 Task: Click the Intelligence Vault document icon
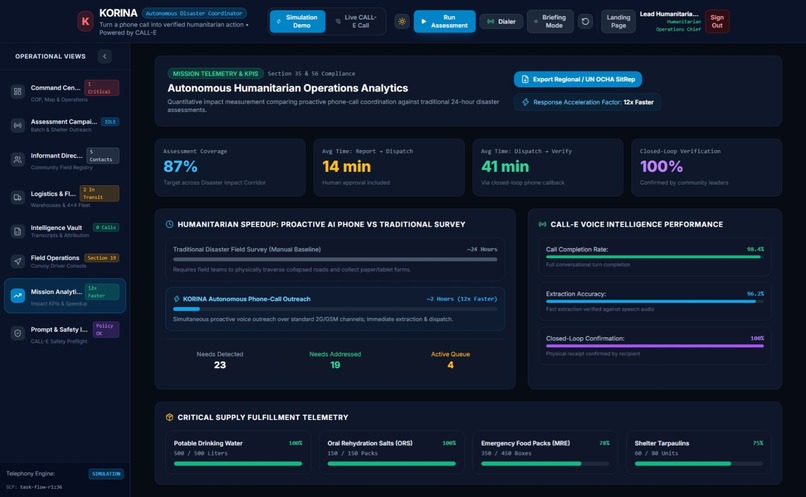(x=17, y=231)
